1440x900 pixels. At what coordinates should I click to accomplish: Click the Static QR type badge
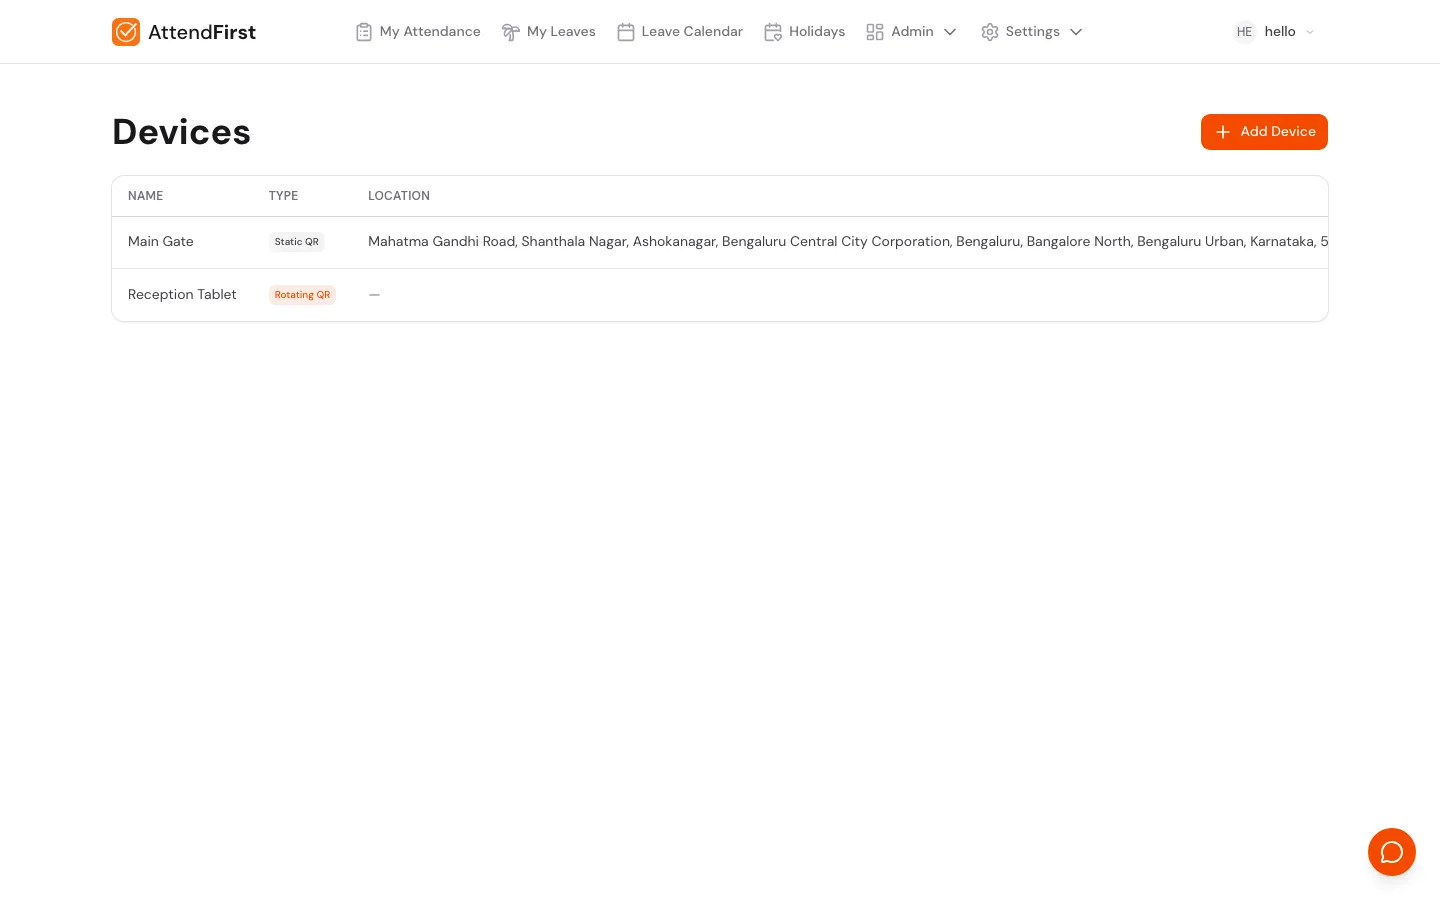(297, 242)
